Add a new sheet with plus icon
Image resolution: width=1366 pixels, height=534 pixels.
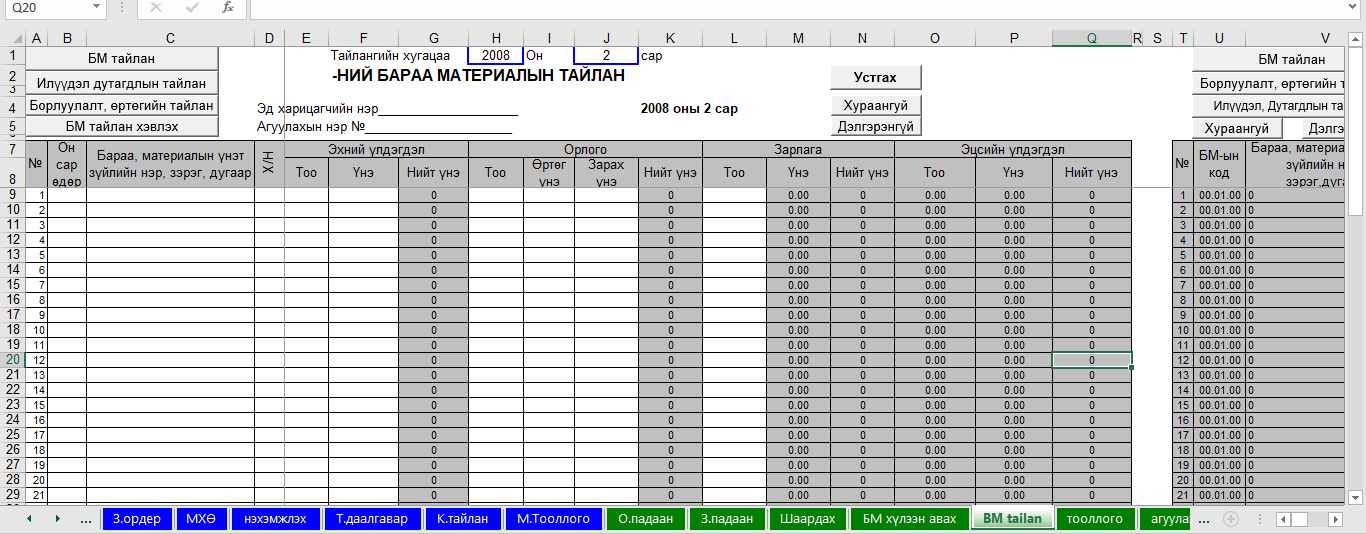coord(1231,519)
